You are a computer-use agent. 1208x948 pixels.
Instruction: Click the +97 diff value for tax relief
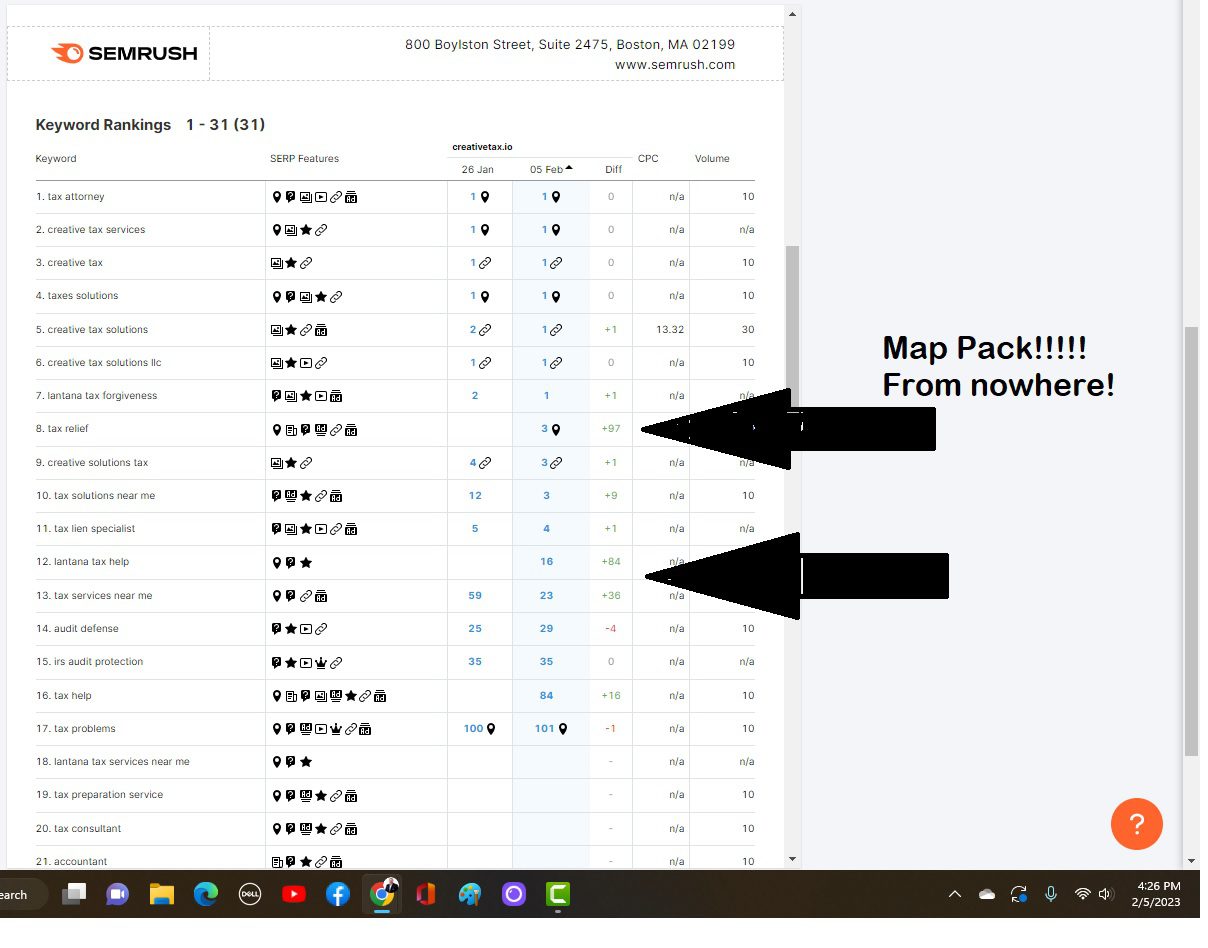[611, 429]
